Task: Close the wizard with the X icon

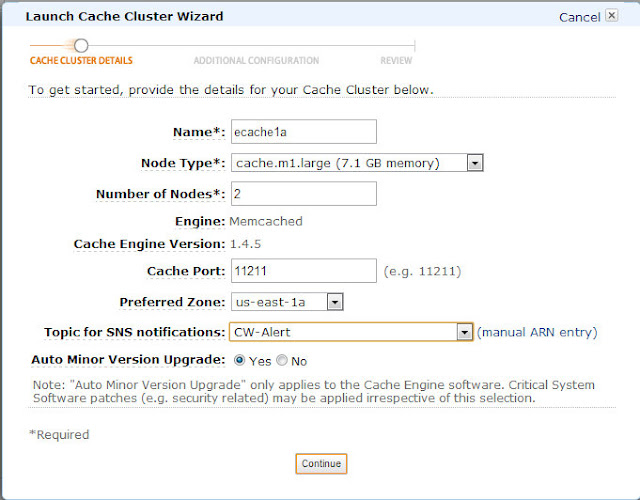Action: [612, 17]
